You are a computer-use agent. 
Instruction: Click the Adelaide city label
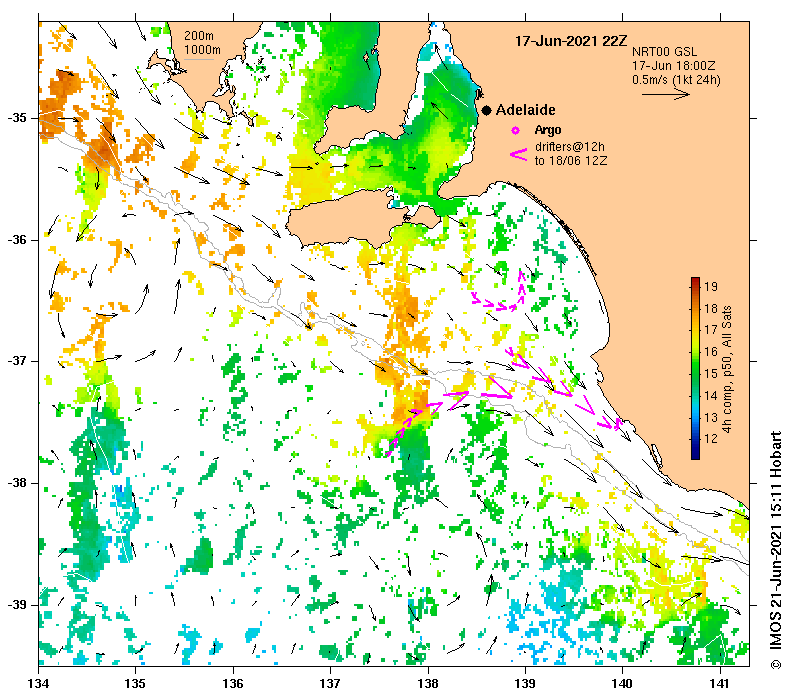tap(526, 110)
